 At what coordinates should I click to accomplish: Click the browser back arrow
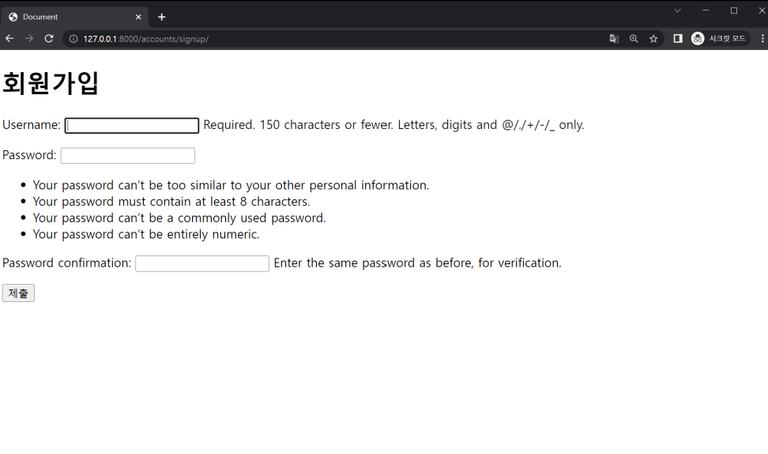pyautogui.click(x=10, y=39)
